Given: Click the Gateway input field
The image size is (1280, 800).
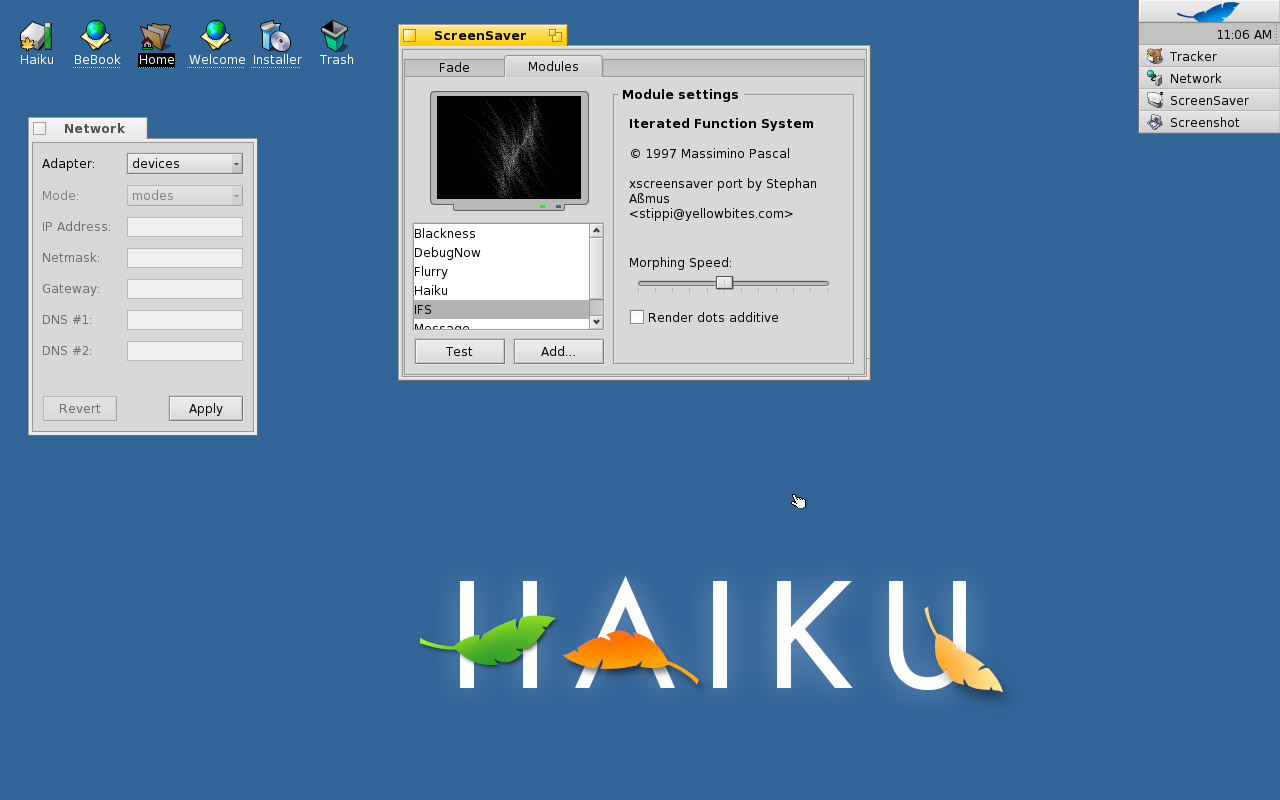Looking at the screenshot, I should pyautogui.click(x=185, y=289).
